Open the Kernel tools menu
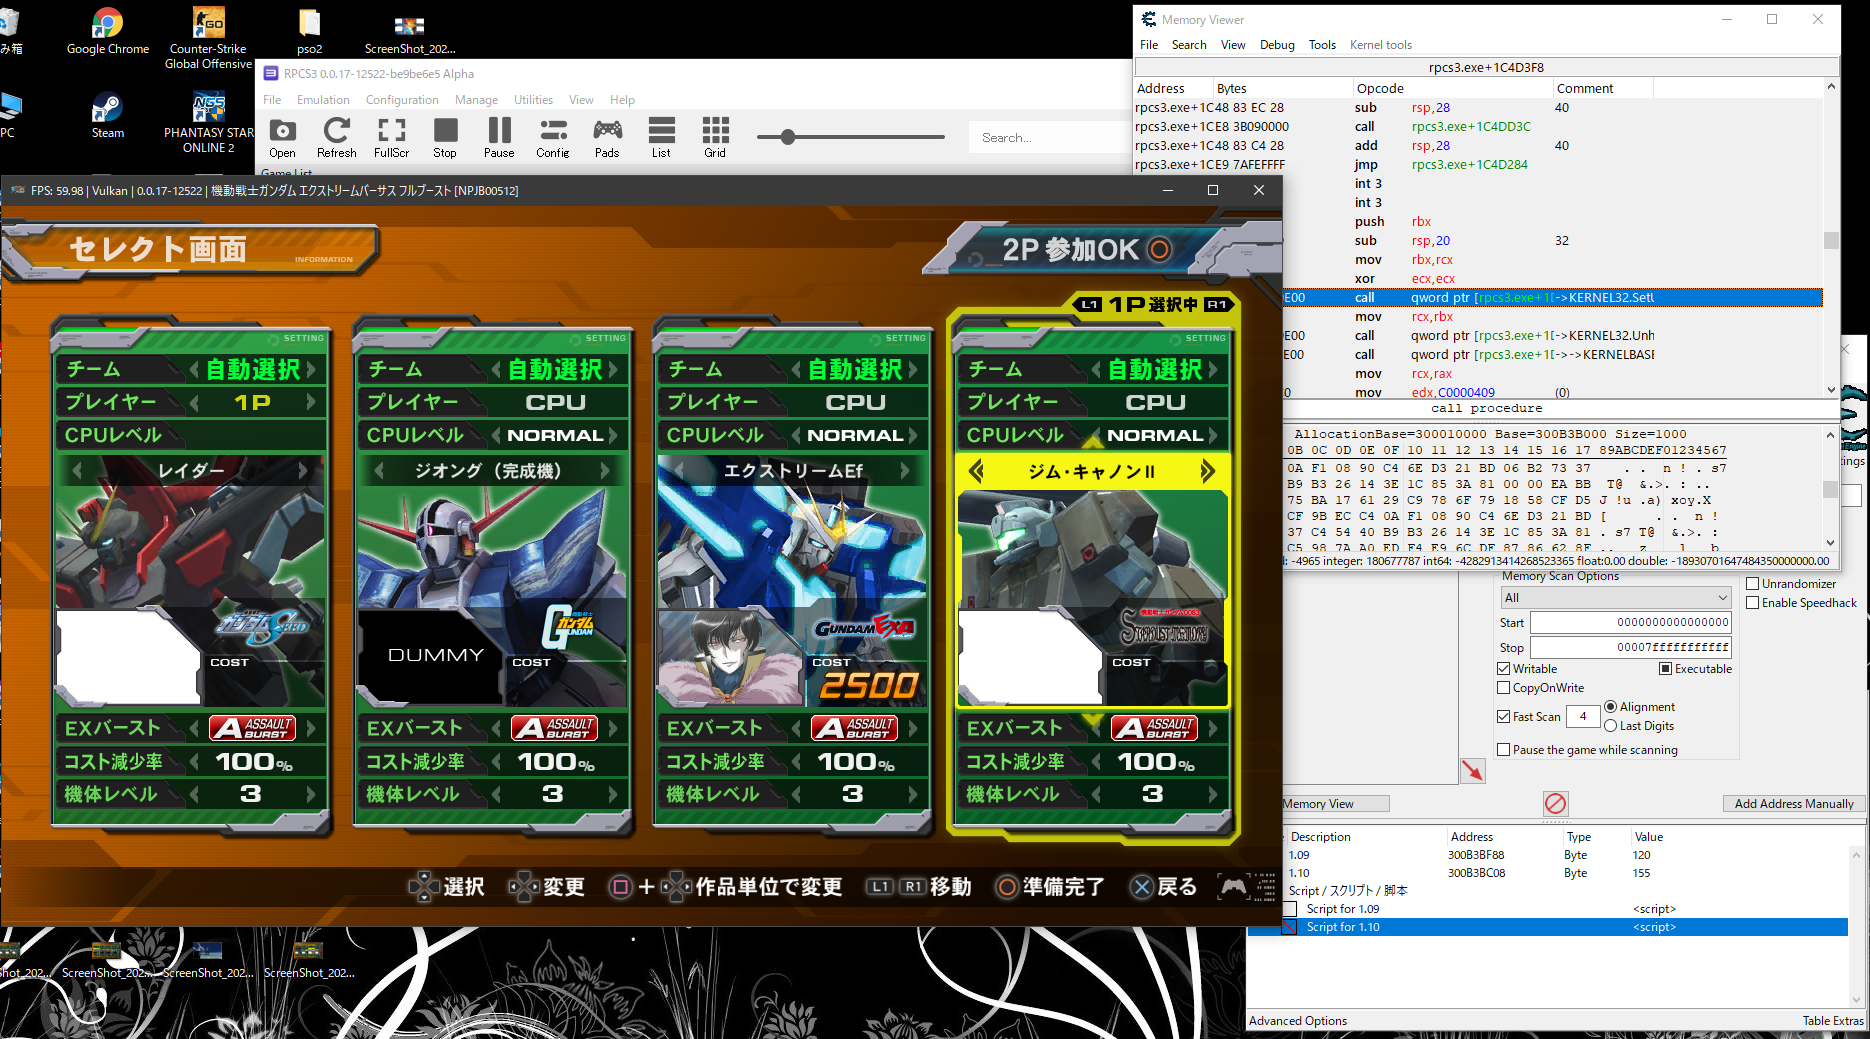1870x1039 pixels. tap(1381, 45)
